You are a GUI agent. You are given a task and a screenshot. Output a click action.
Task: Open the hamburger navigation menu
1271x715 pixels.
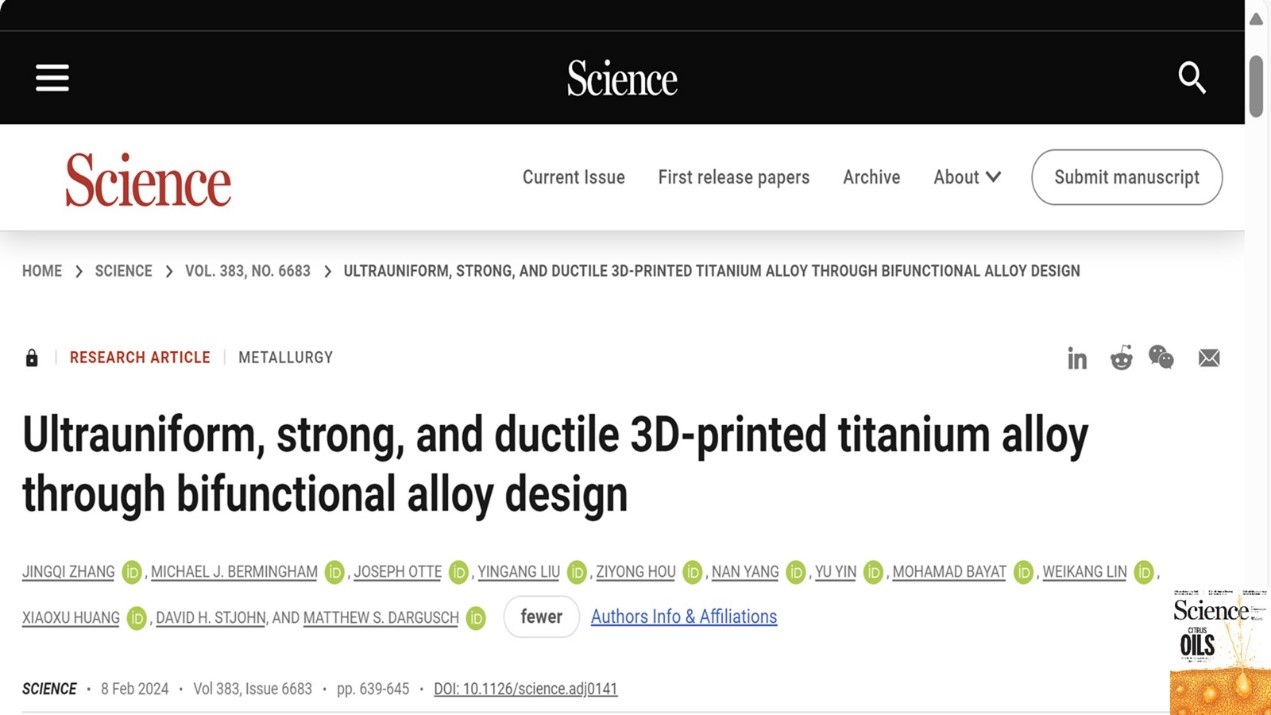52,77
